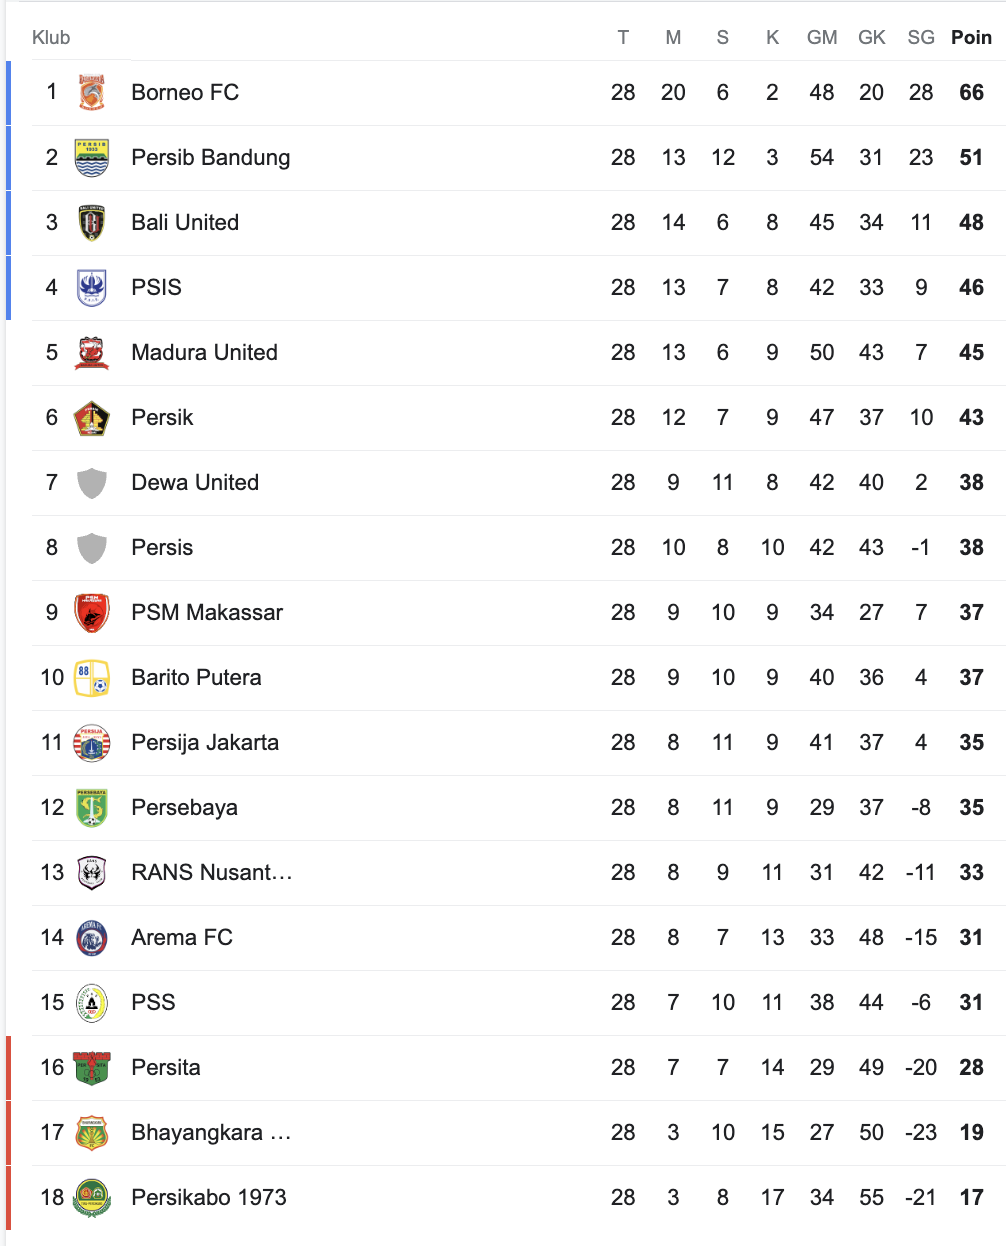Click the Persik team crest
Viewport: 1006px width, 1246px height.
(x=92, y=418)
